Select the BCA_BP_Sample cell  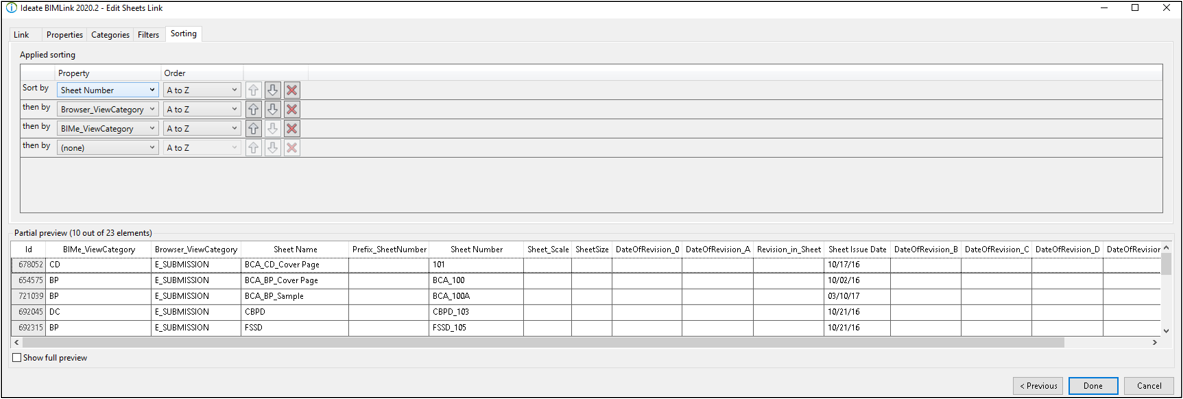coord(296,296)
